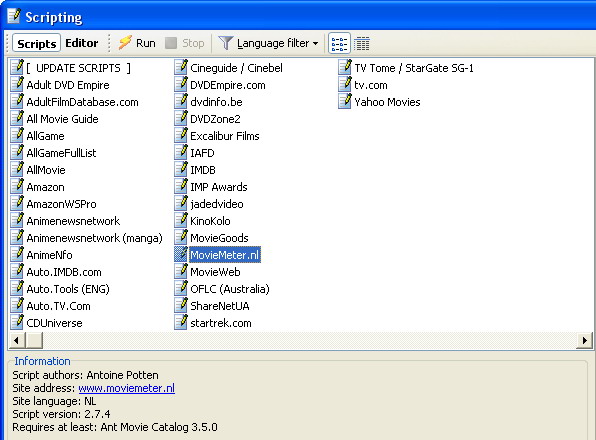The width and height of the screenshot is (596, 440).
Task: Click the Yahoo Movies script icon
Action: point(345,101)
